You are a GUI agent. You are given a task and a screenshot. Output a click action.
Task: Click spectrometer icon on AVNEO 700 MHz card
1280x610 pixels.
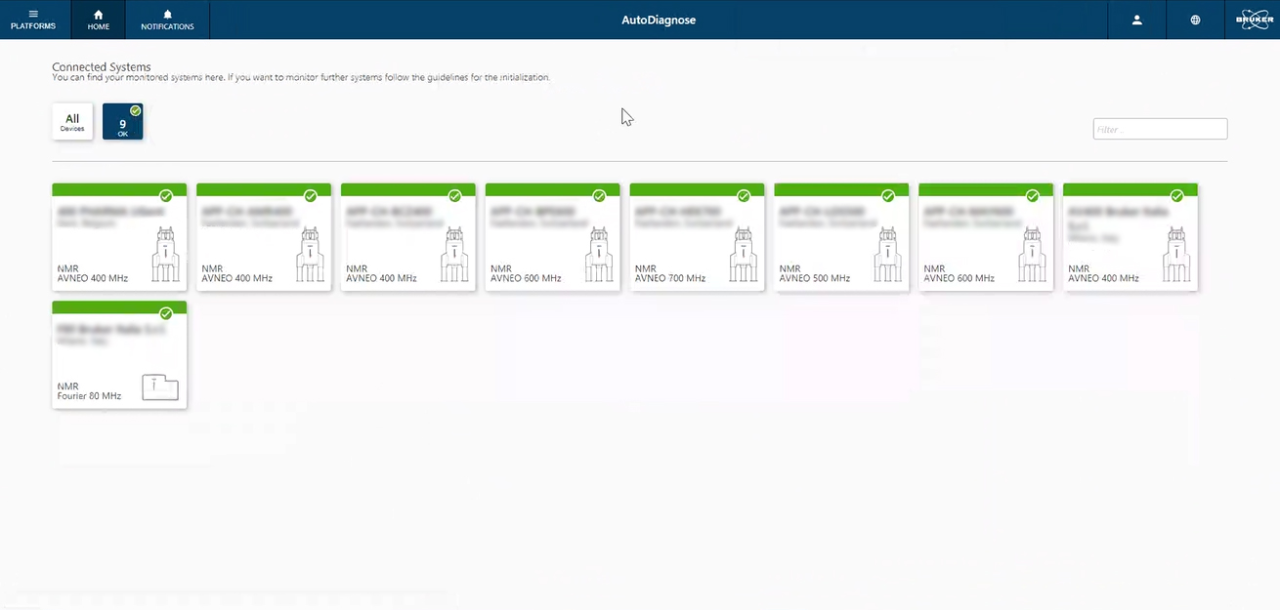click(743, 254)
